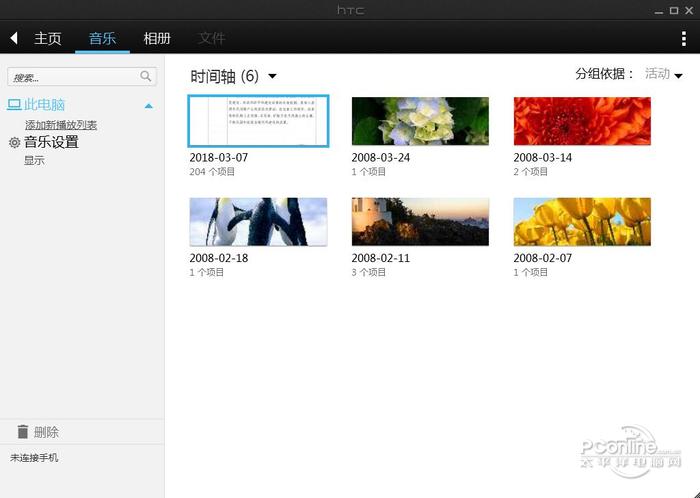Switch to the 音乐 tab

tap(102, 38)
